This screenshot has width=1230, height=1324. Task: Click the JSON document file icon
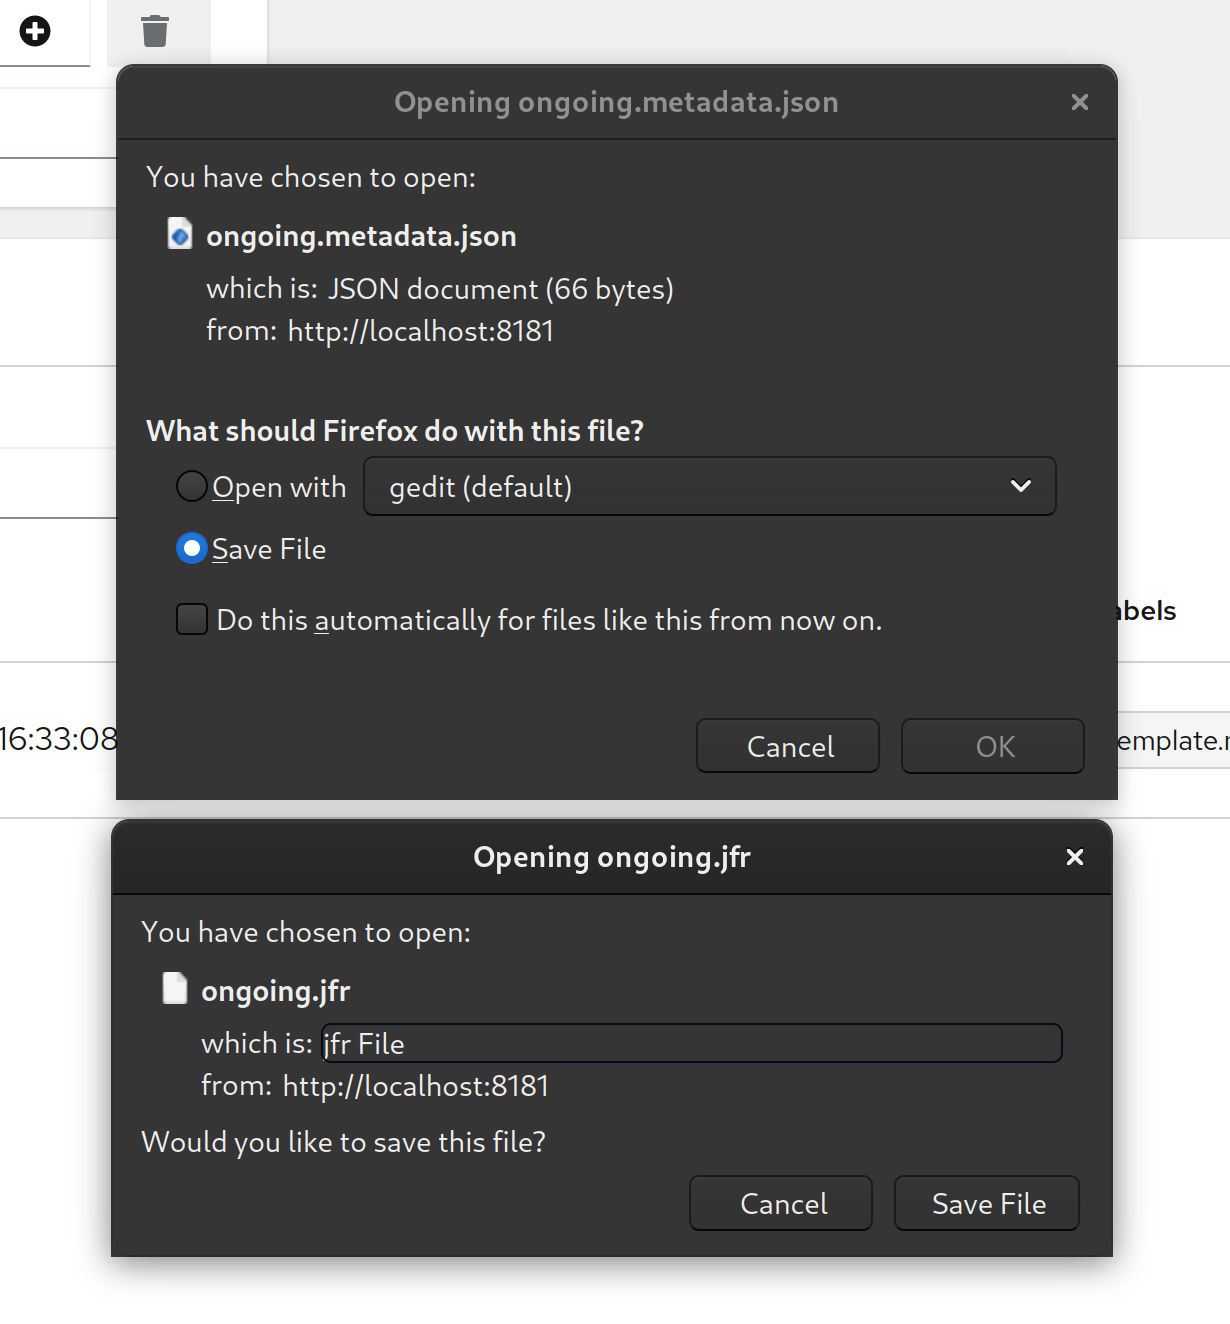[x=179, y=234]
